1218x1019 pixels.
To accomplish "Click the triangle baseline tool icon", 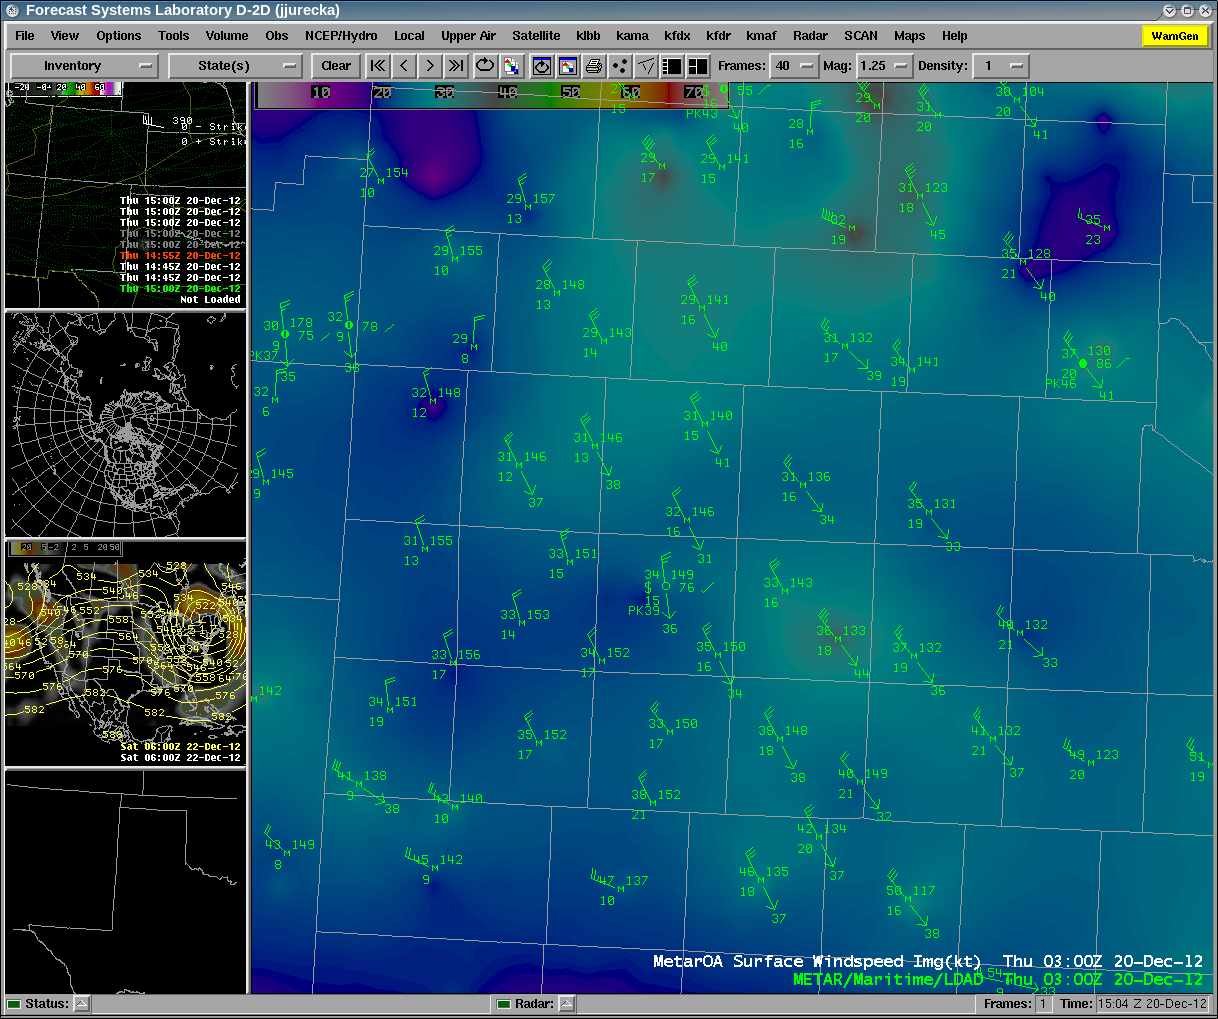I will (647, 66).
